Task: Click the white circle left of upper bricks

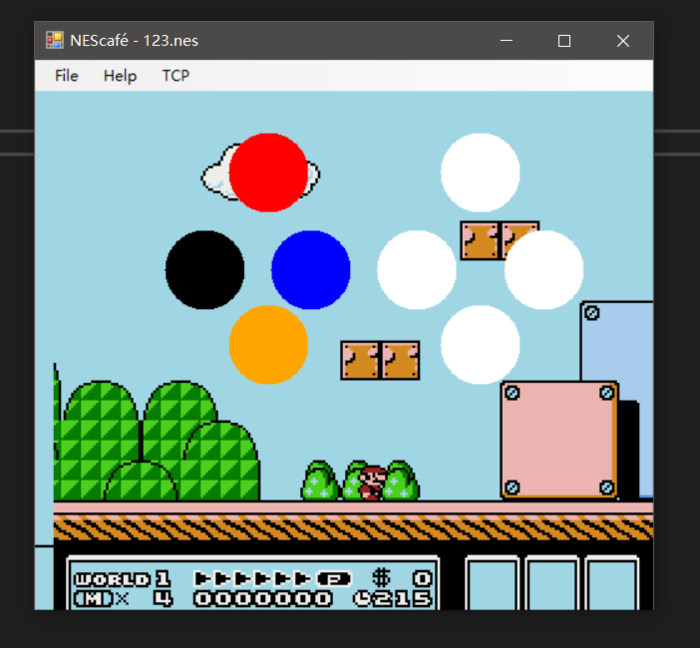Action: 416,269
